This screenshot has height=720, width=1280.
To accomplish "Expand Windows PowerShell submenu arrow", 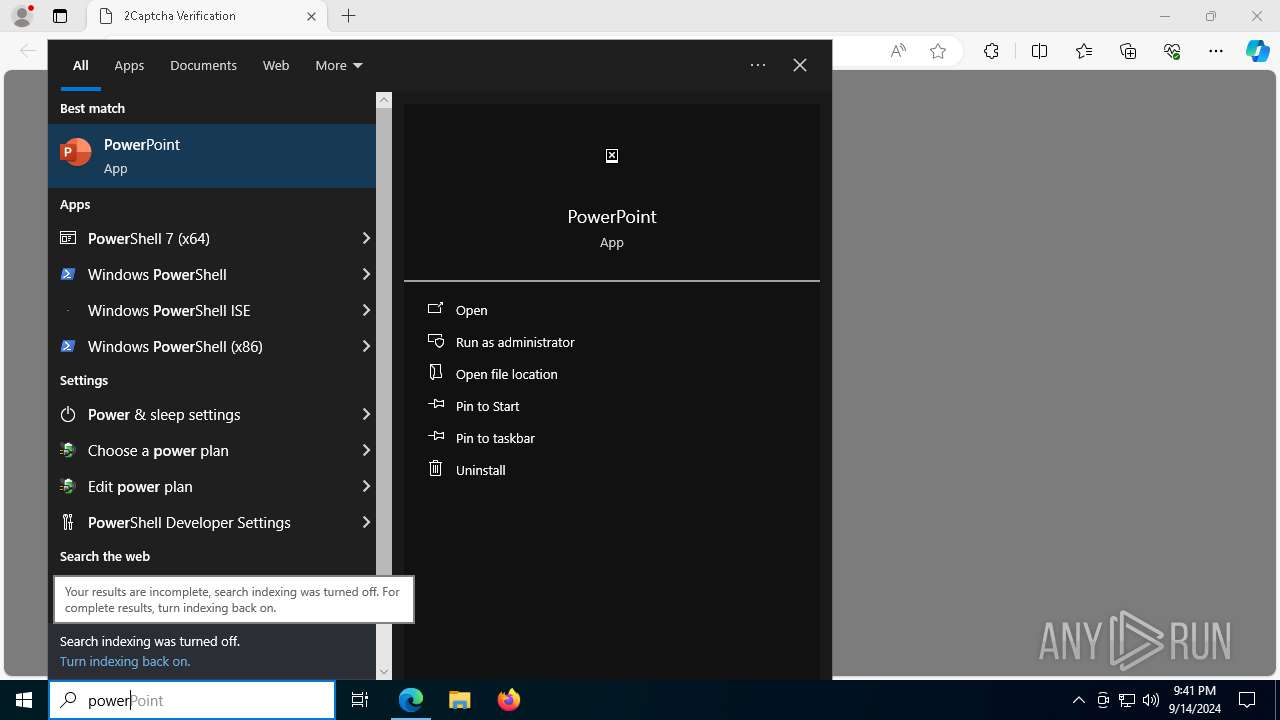I will pyautogui.click(x=366, y=274).
